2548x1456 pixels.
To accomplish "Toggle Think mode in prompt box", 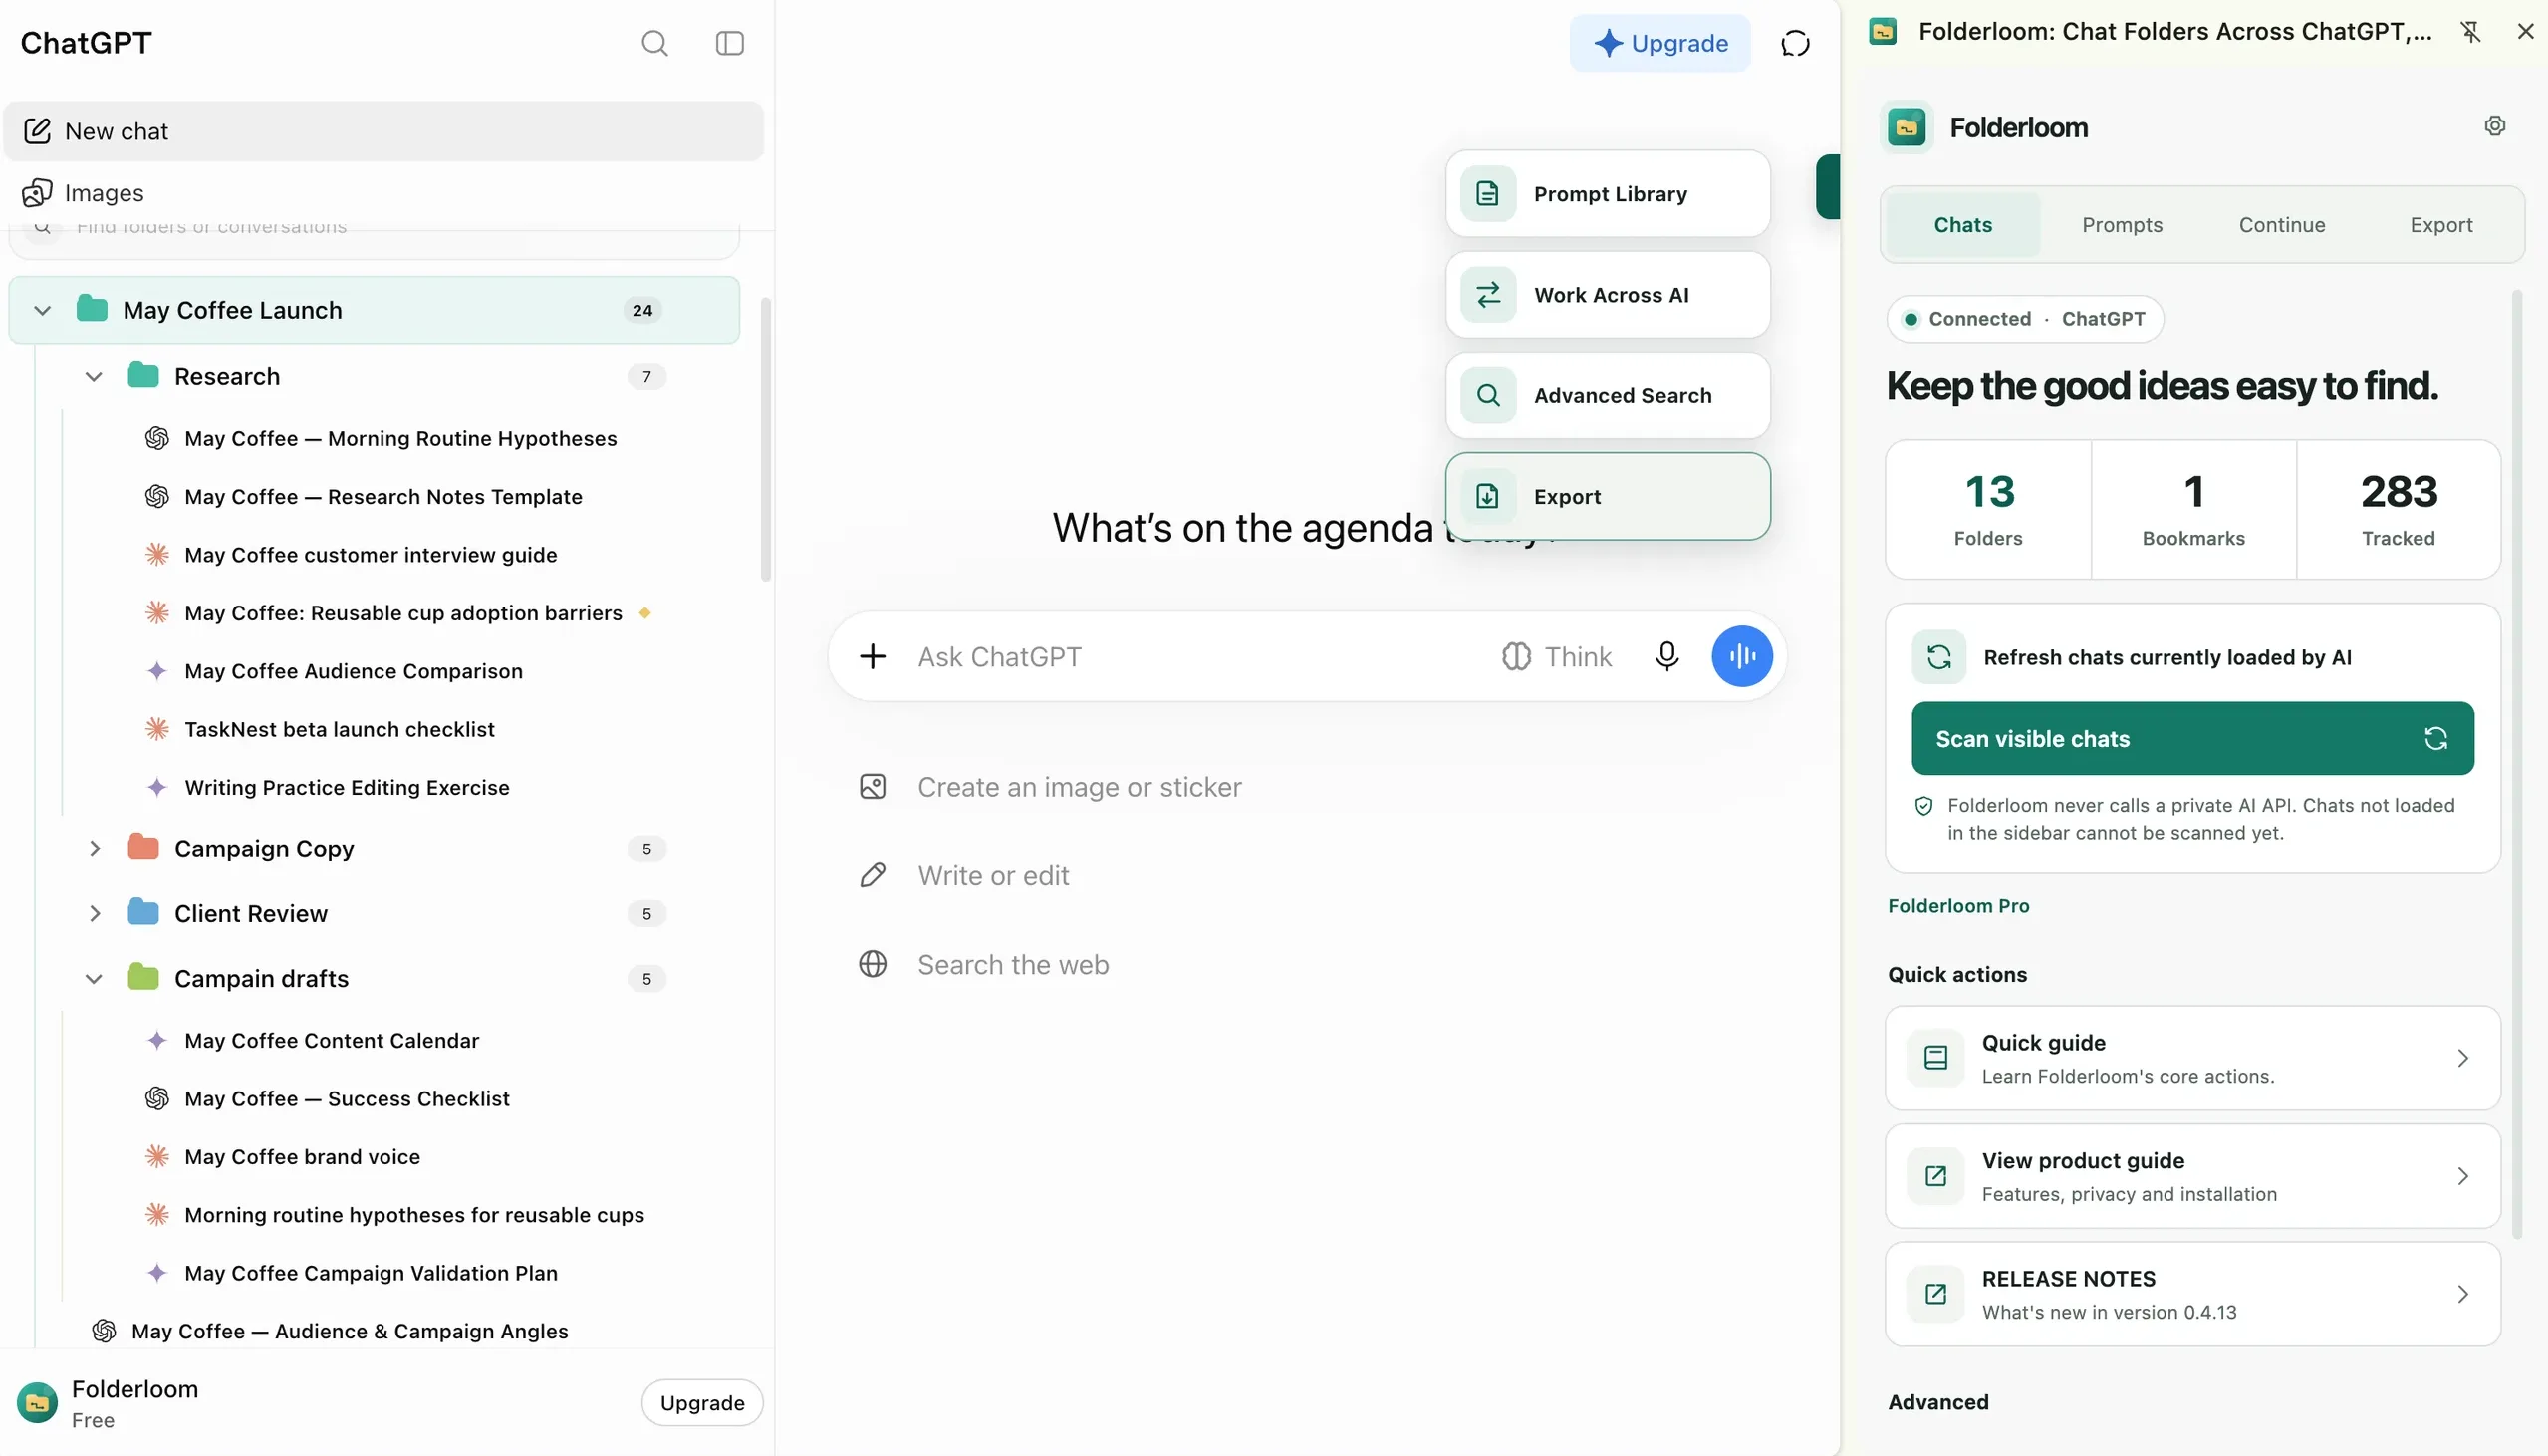I will pos(1556,657).
